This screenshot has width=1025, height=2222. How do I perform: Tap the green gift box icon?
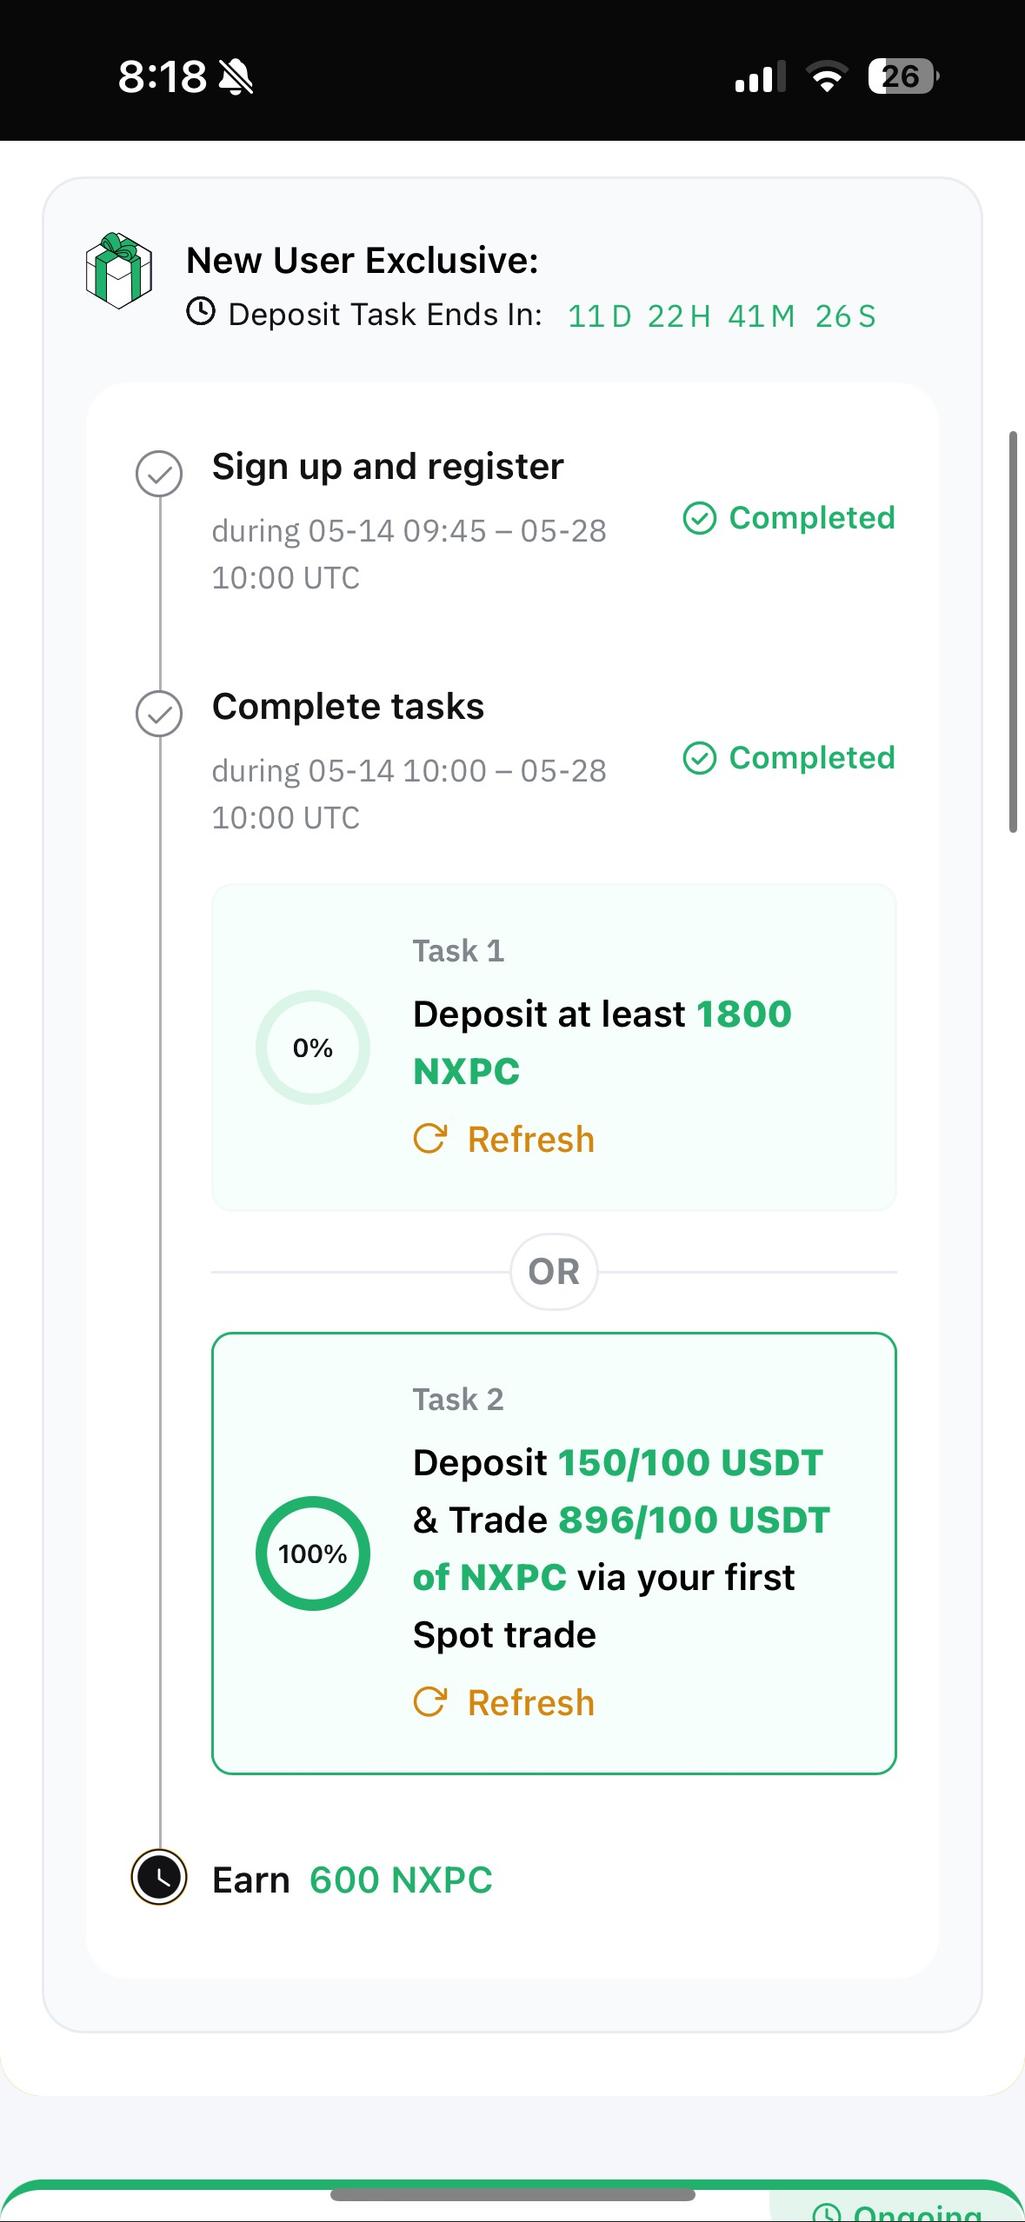(x=118, y=271)
